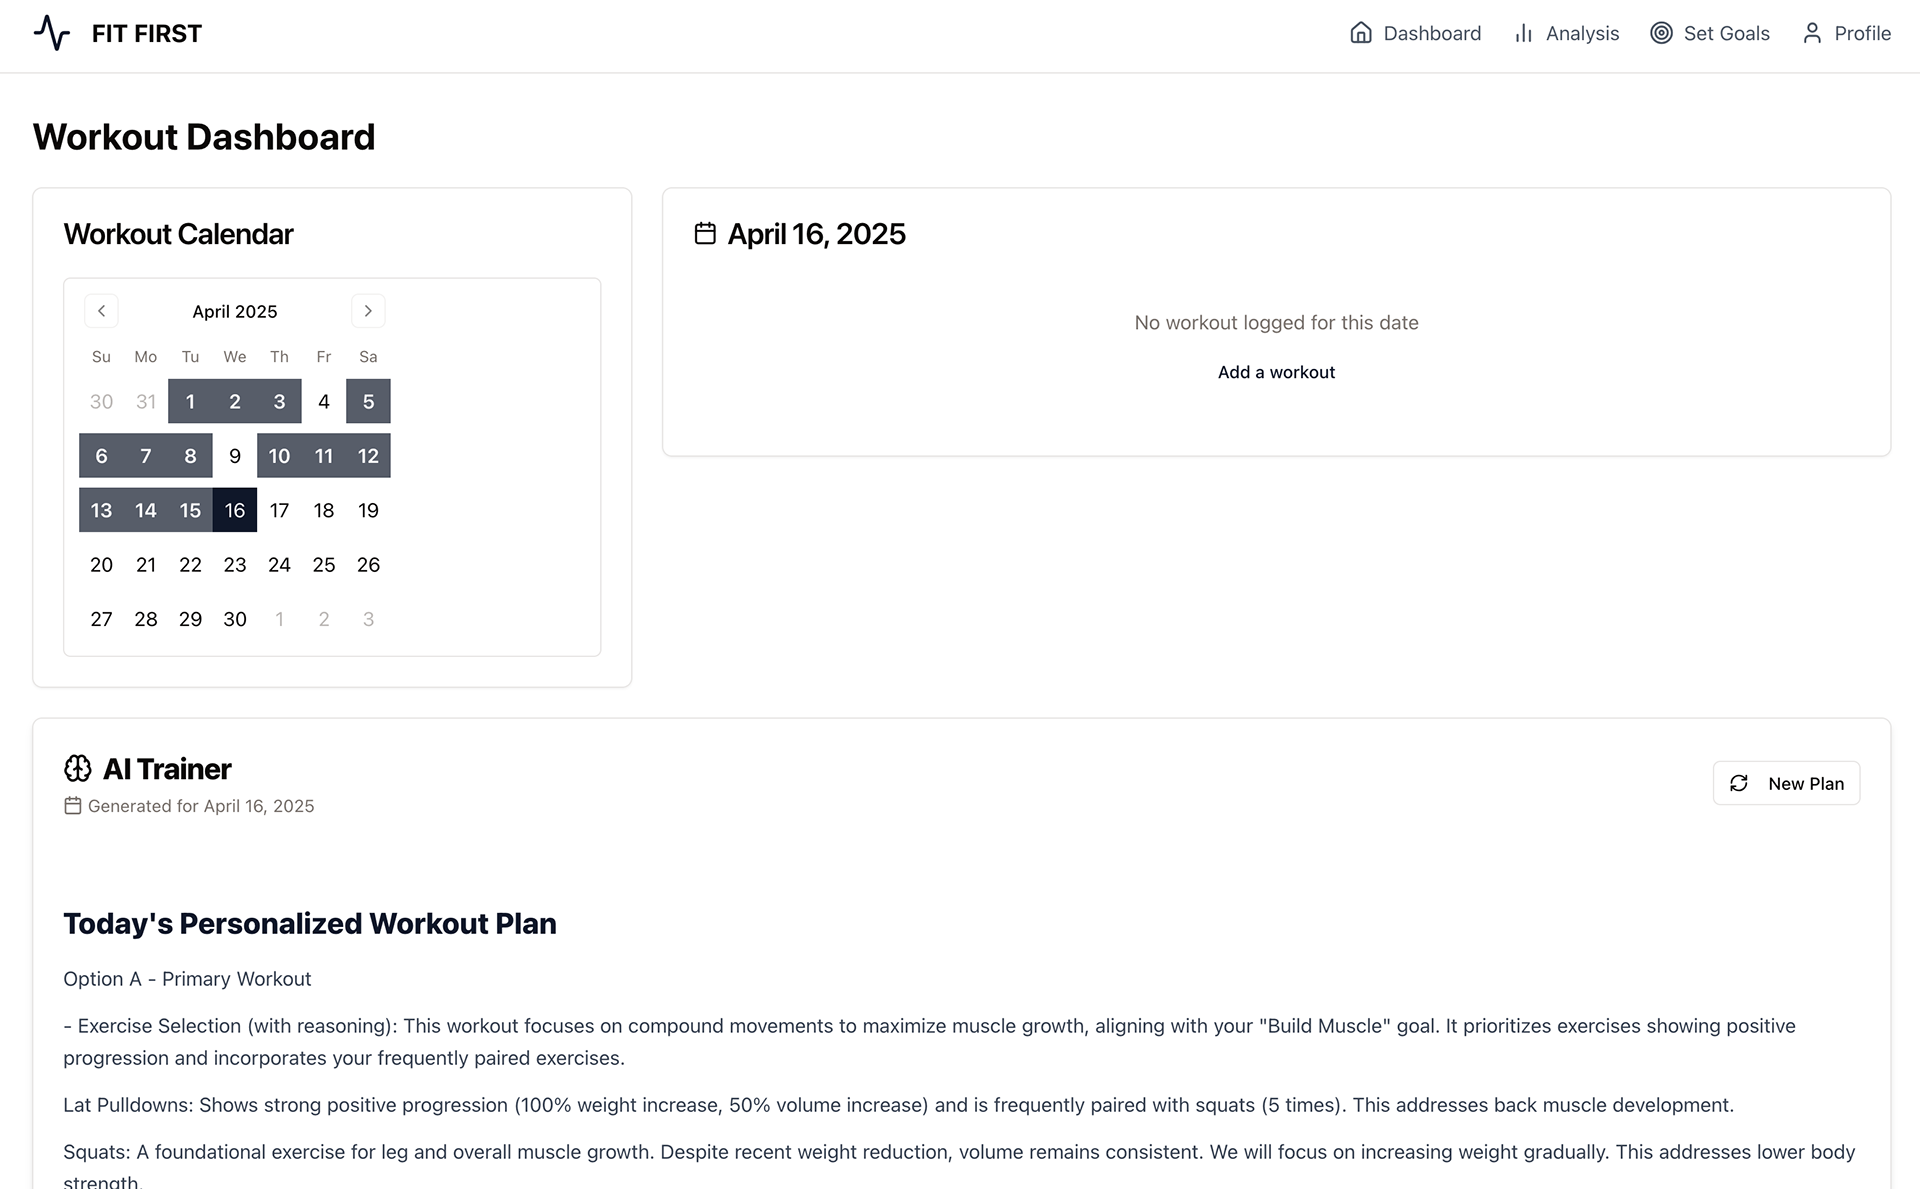The image size is (1920, 1189).
Task: Click the refresh icon in New Plan button
Action: [x=1739, y=783]
